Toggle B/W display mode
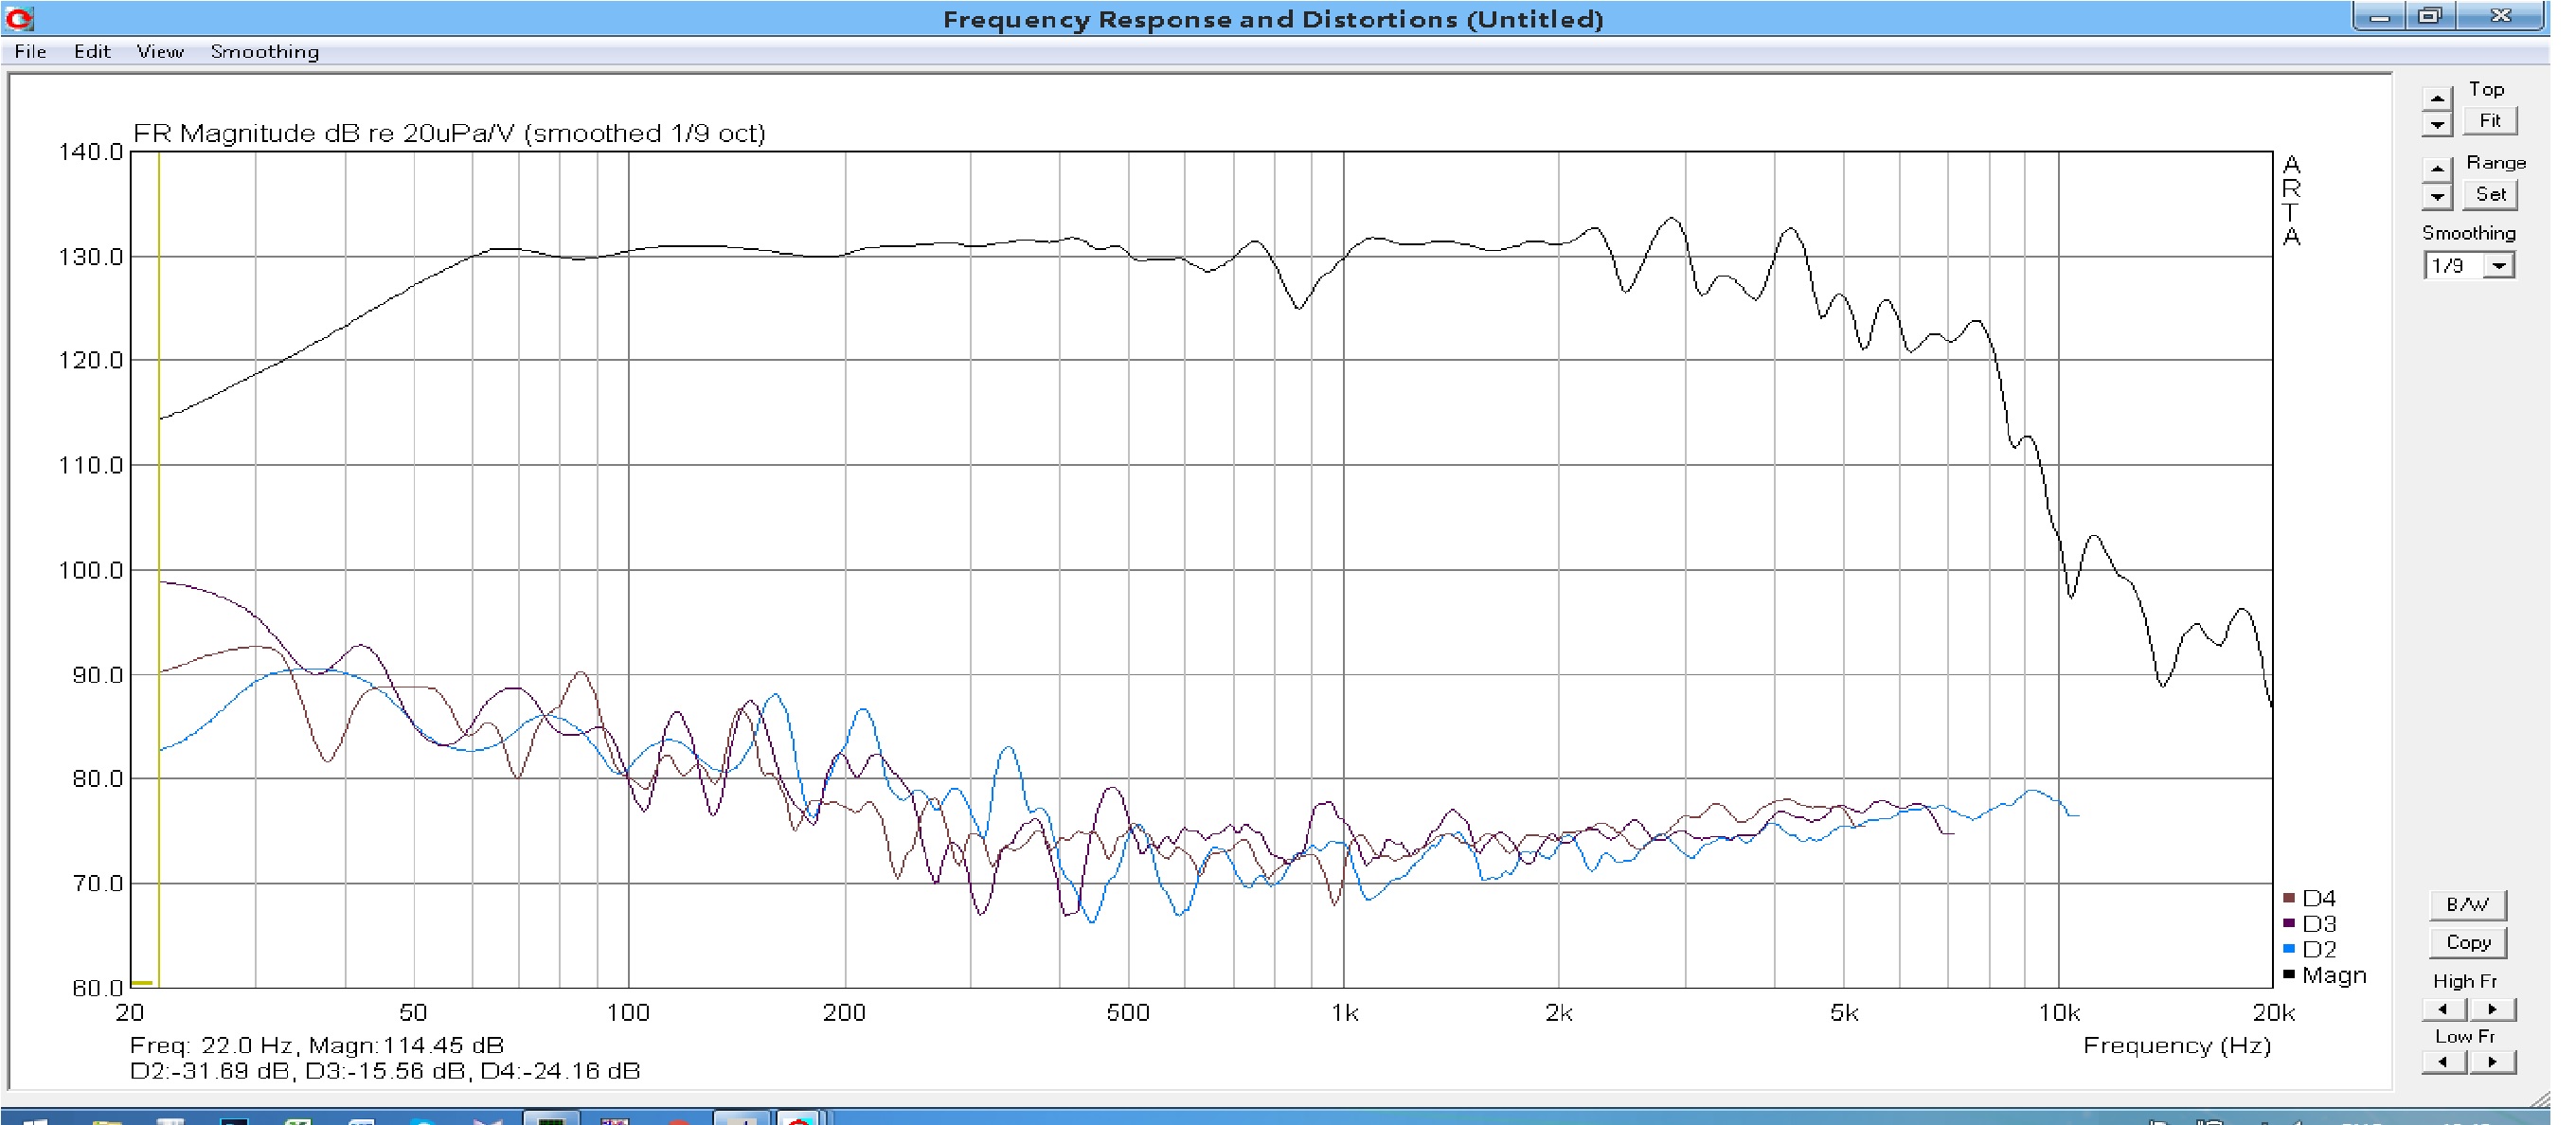2576x1125 pixels. coord(2467,905)
